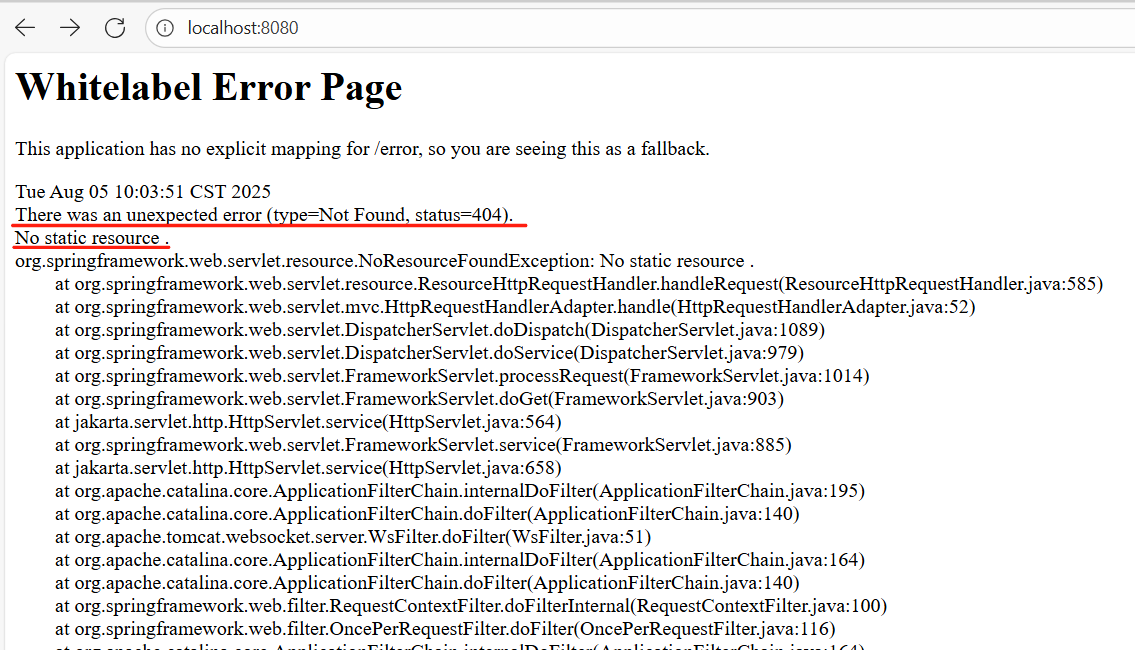1135x650 pixels.
Task: Click the FrameworkServlet.java:903 doGet line
Action: point(420,399)
